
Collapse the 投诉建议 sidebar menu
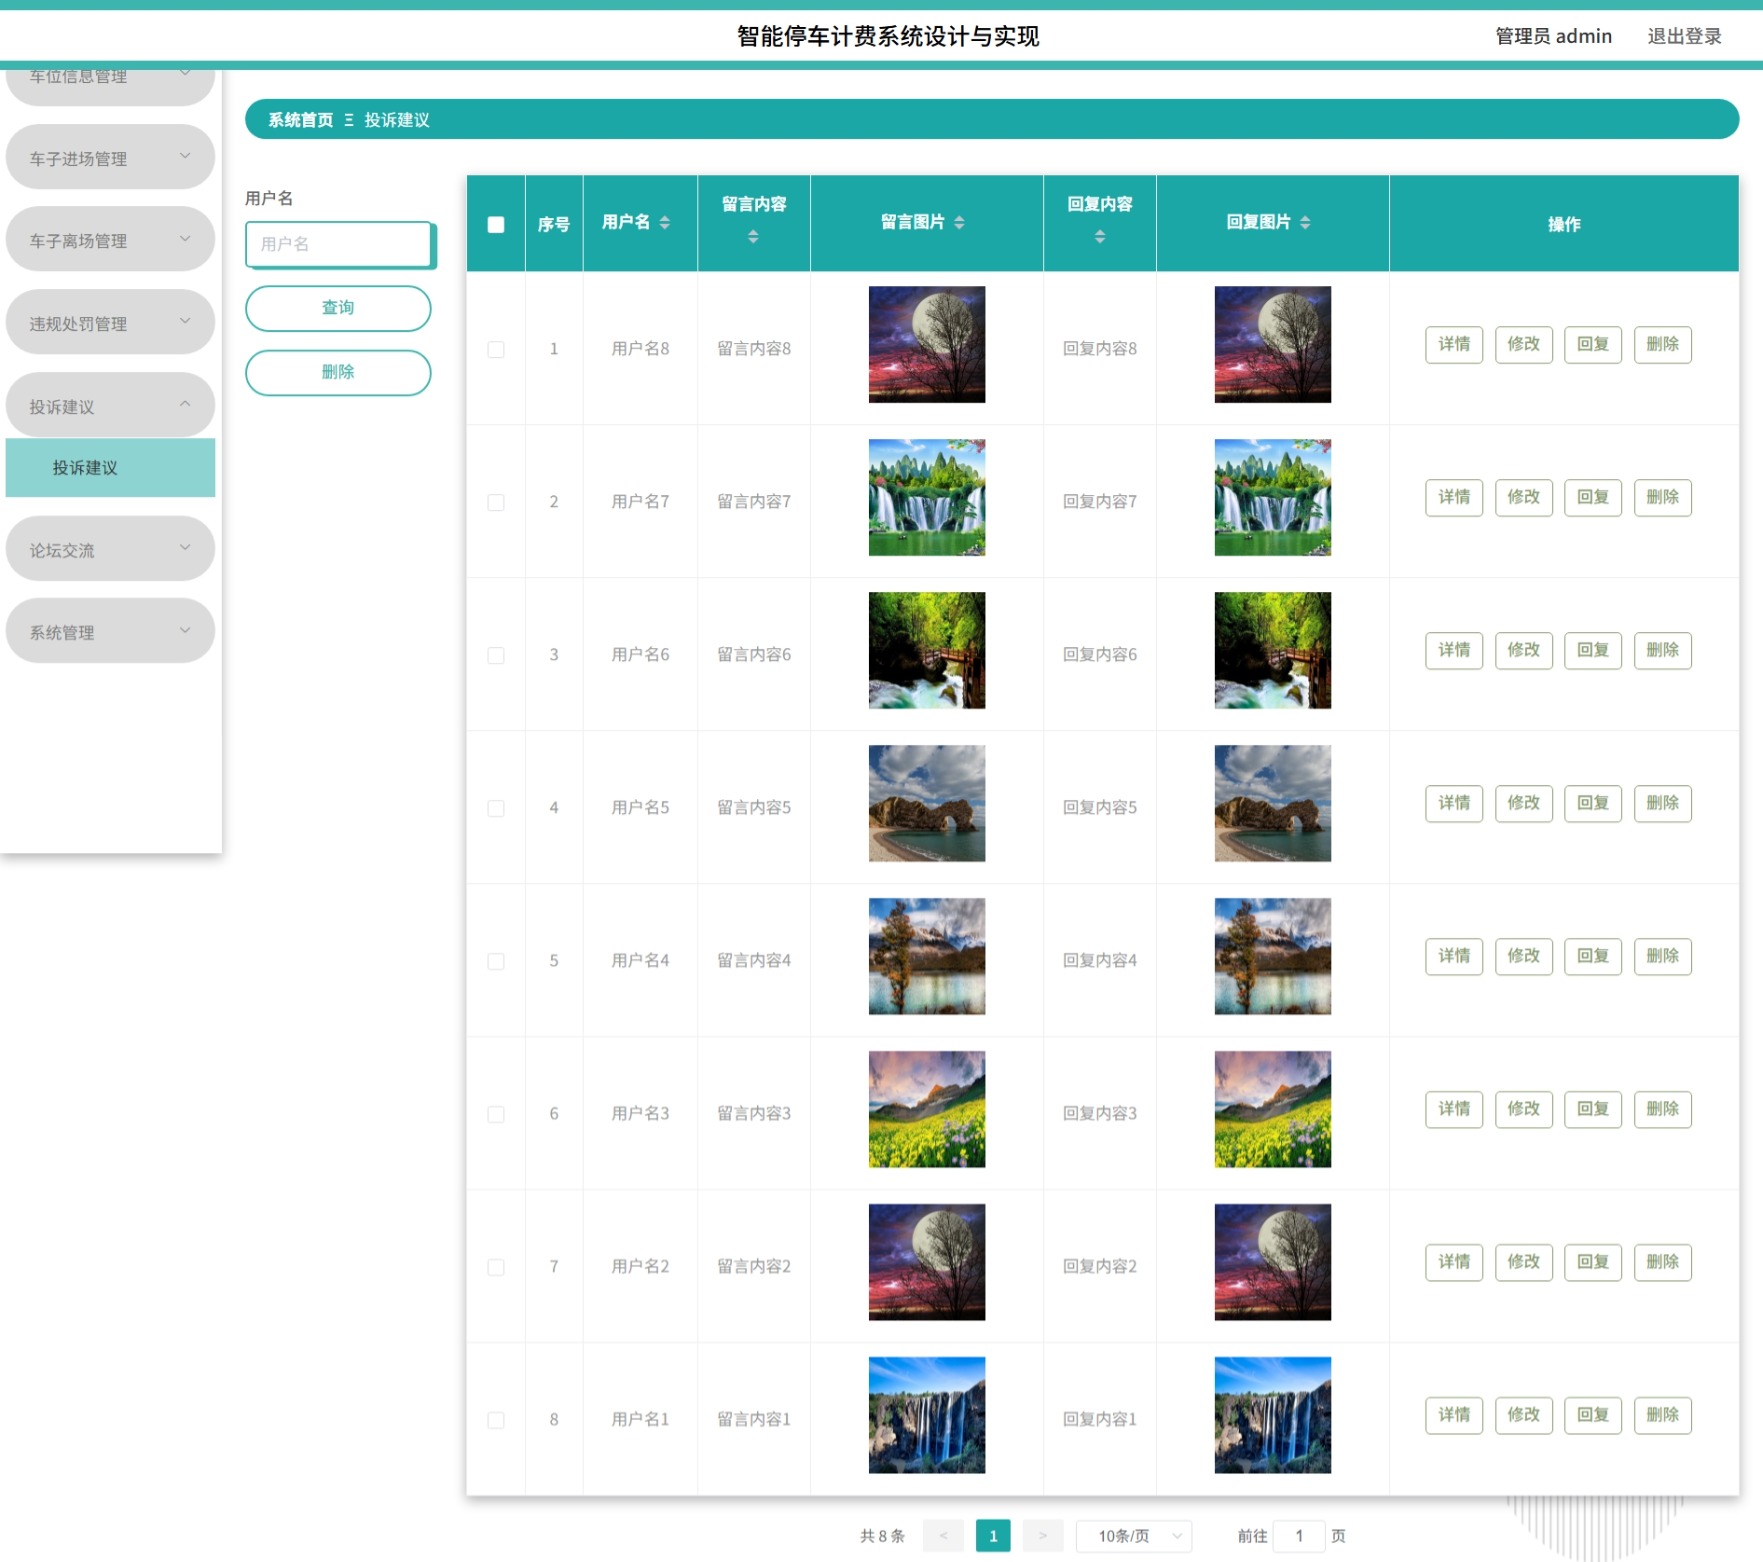coord(110,406)
